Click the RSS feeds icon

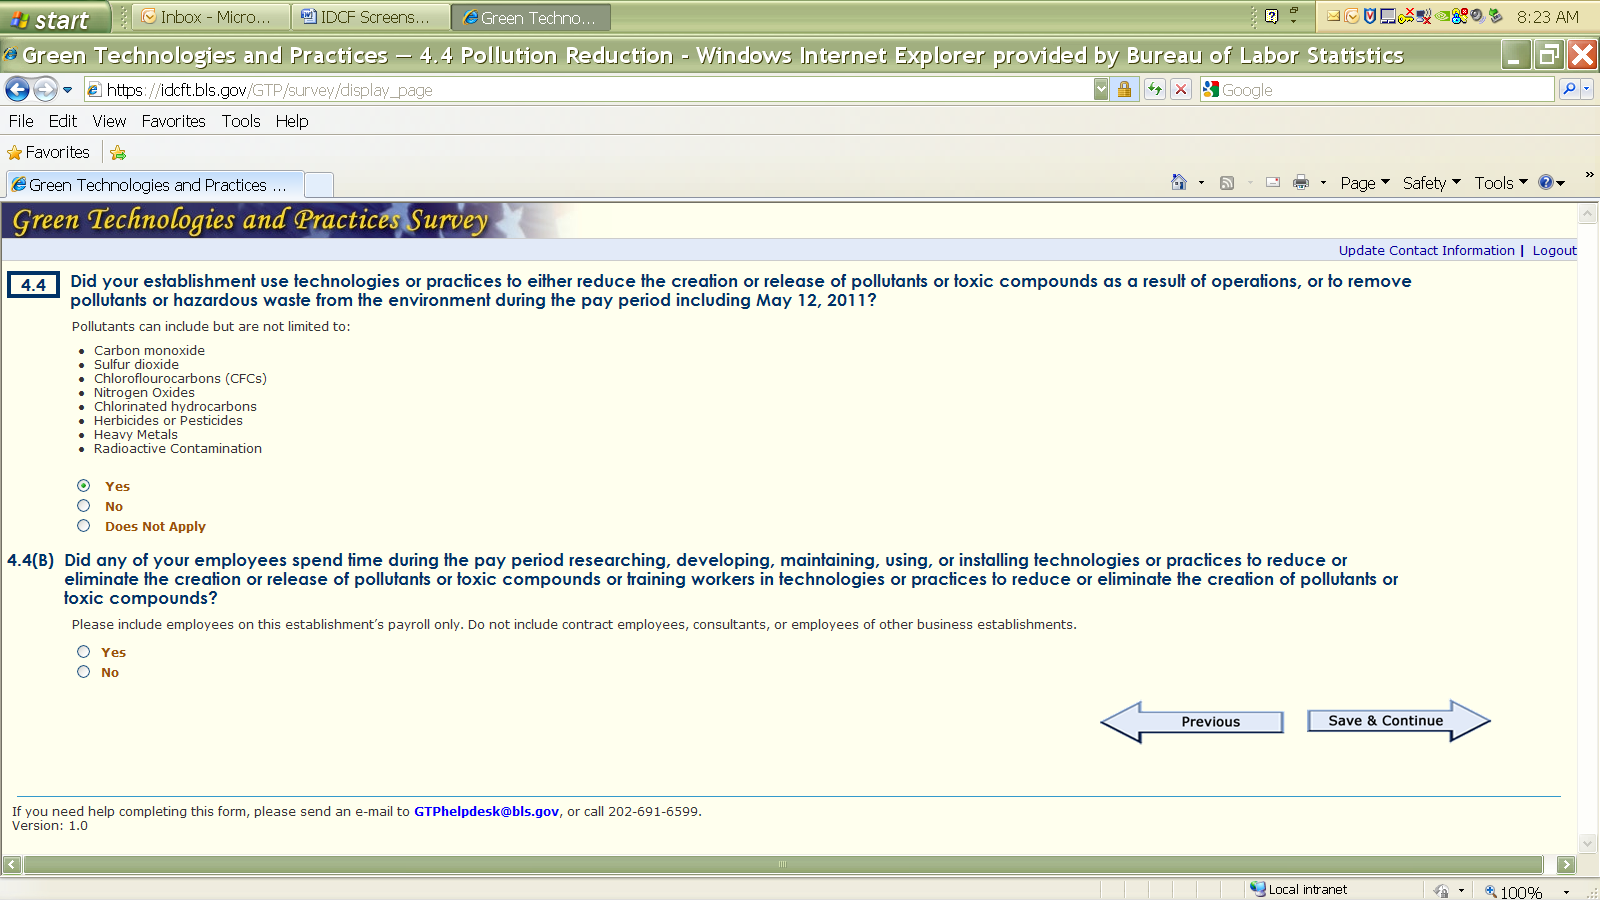1227,183
